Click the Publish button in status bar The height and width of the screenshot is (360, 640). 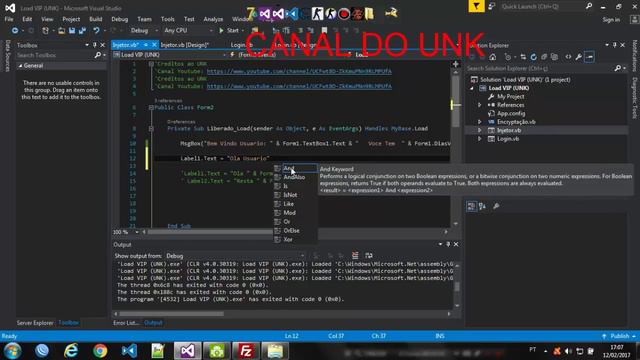pos(620,336)
